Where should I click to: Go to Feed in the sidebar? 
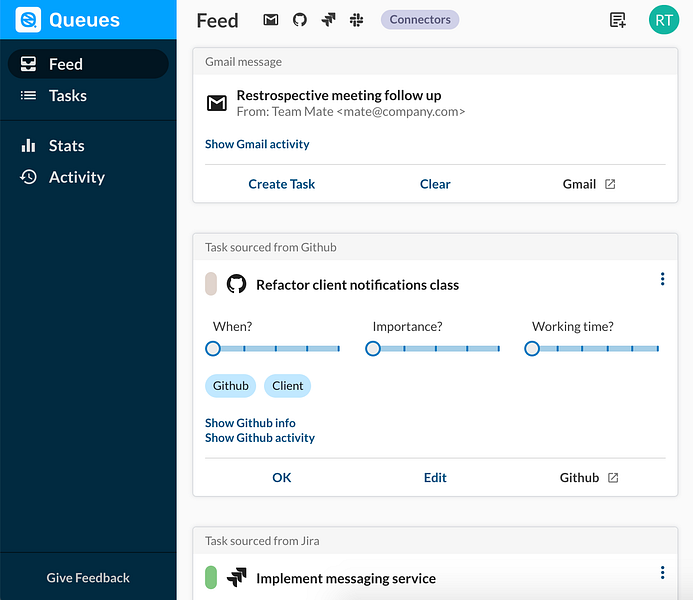pyautogui.click(x=88, y=64)
